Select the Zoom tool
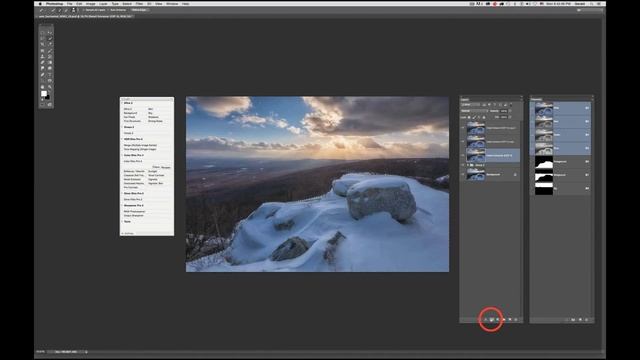Image resolution: width=640 pixels, height=360 pixels. coord(50,87)
